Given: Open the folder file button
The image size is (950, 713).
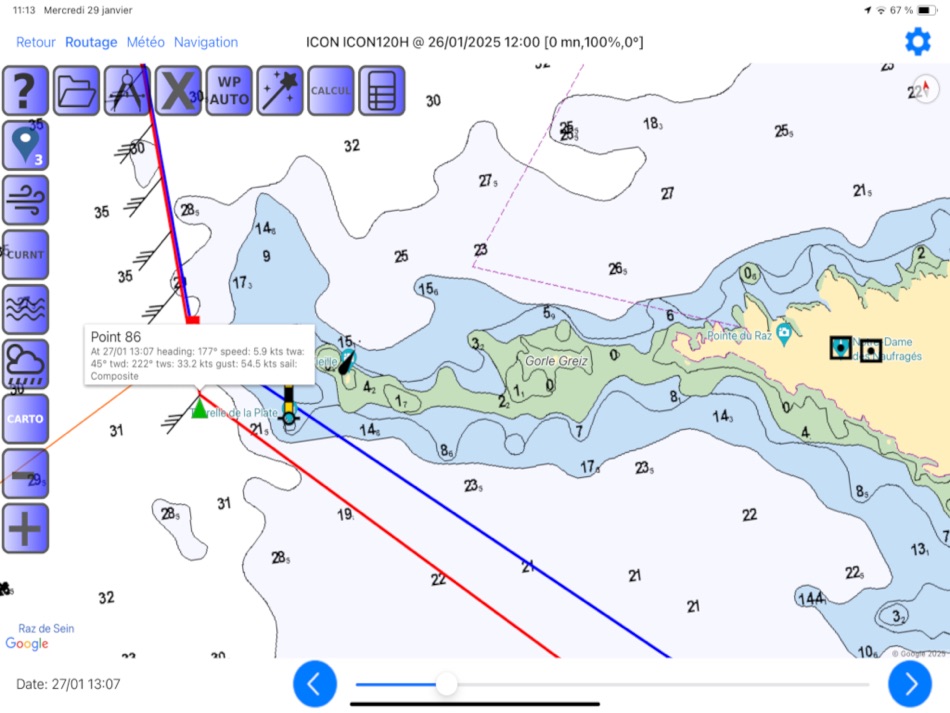Looking at the screenshot, I should pyautogui.click(x=76, y=90).
